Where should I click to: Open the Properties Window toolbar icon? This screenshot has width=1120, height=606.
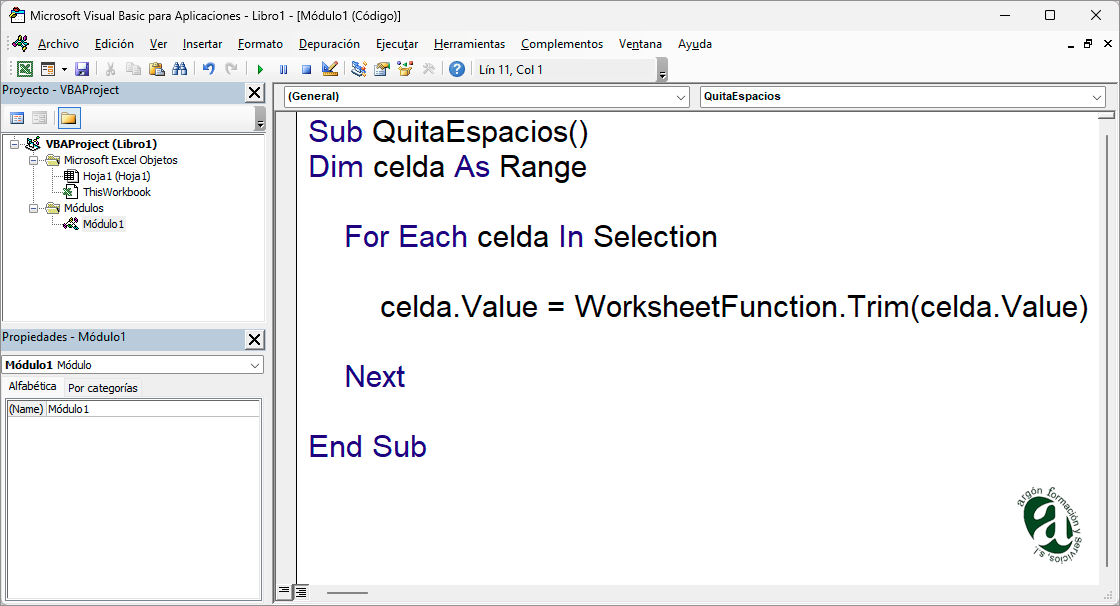coord(381,69)
